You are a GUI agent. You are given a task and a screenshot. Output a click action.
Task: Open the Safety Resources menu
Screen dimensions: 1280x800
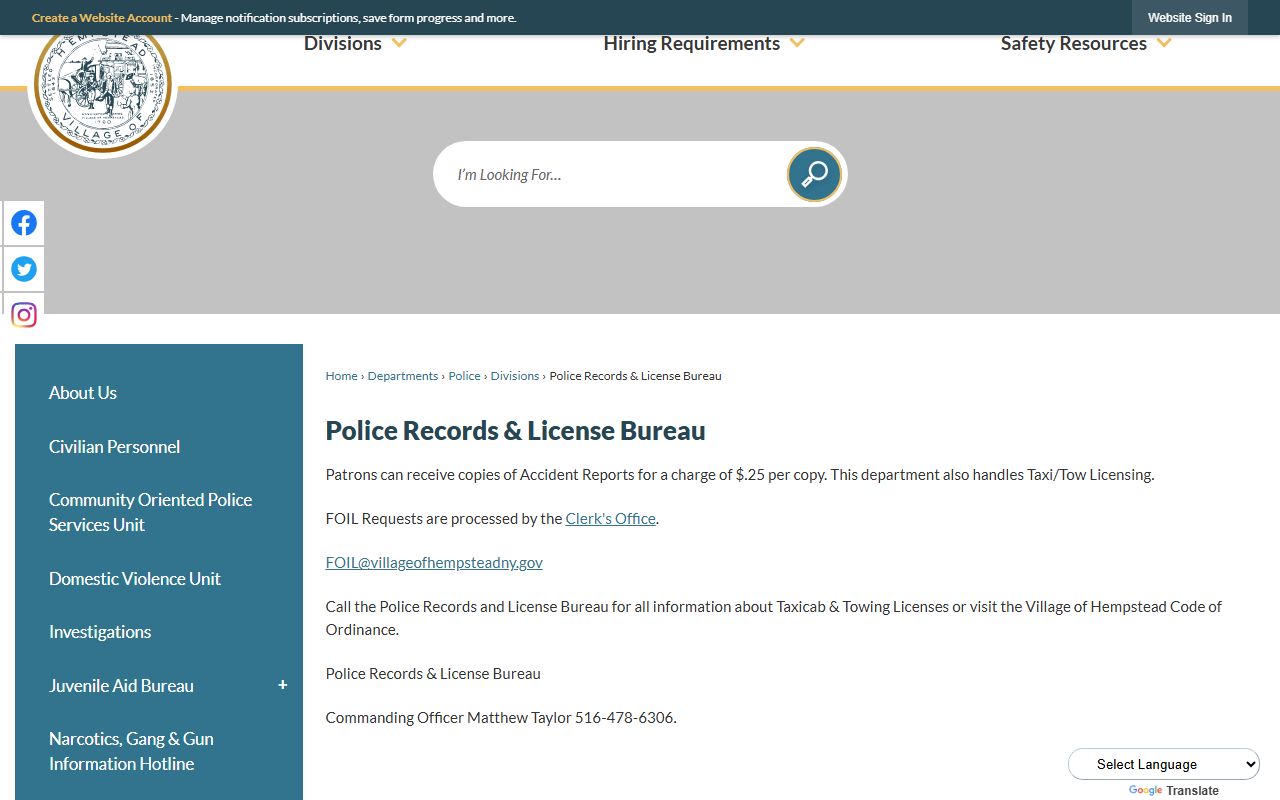coord(1073,43)
